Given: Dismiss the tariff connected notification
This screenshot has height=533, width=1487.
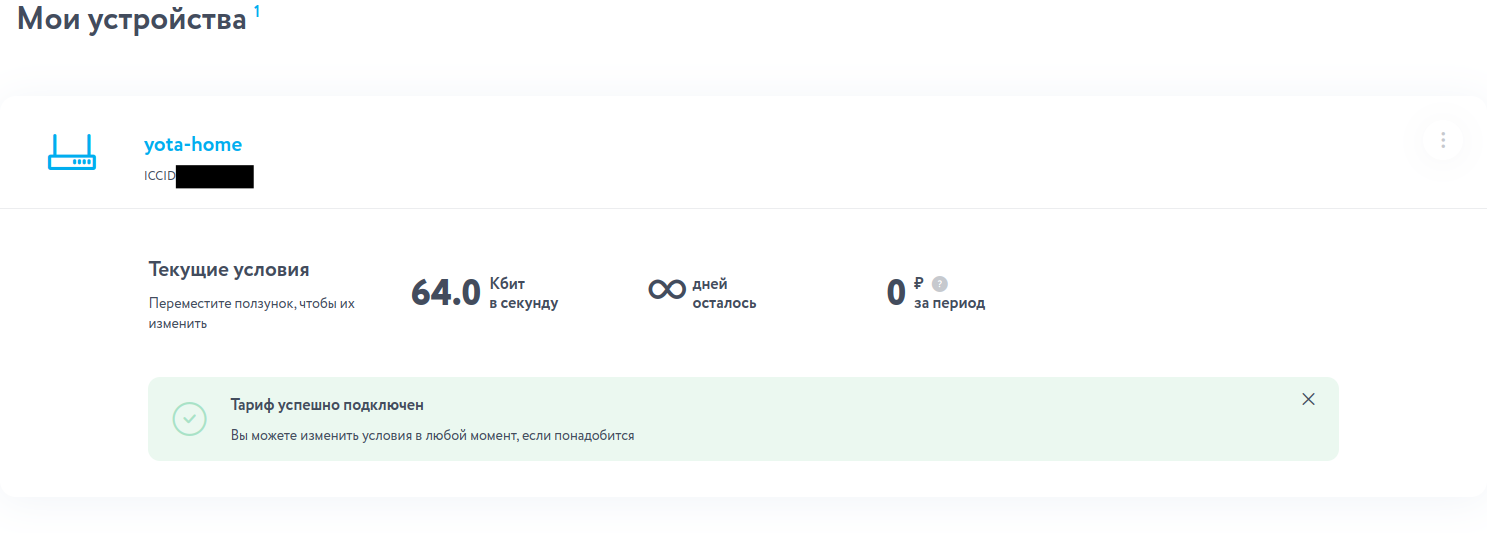Looking at the screenshot, I should tap(1308, 399).
